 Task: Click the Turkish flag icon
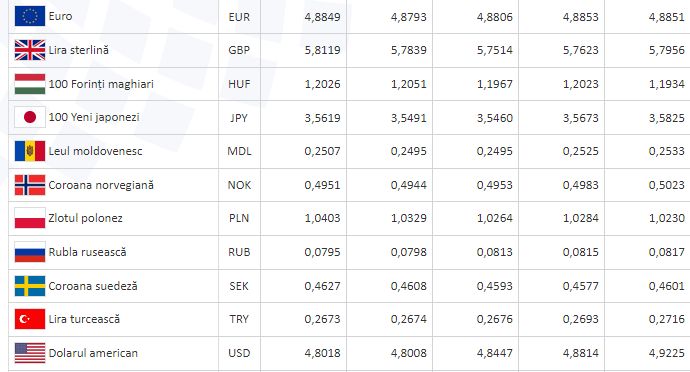[x=29, y=319]
